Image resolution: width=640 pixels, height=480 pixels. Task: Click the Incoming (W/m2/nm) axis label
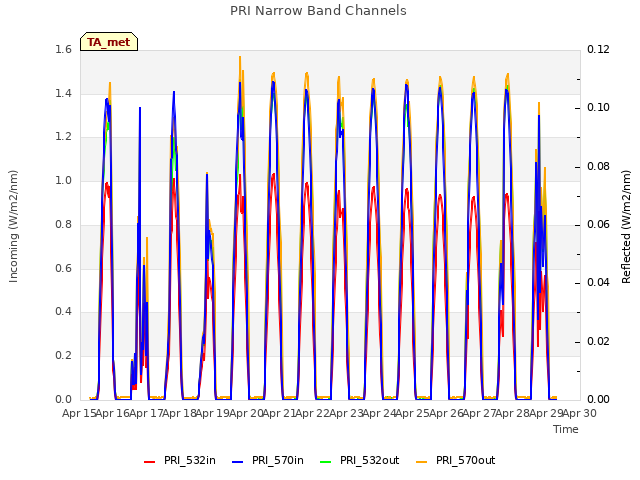click(x=13, y=226)
